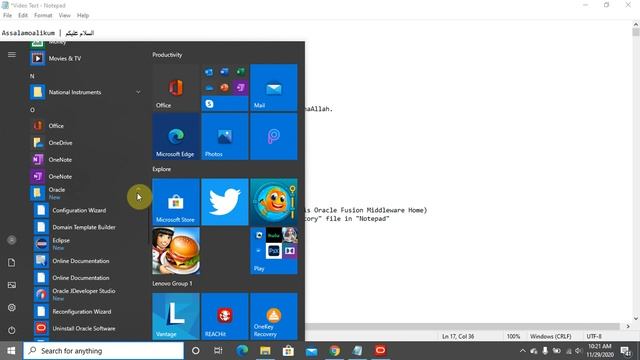Click the Explore group heading
Screen dimensions: 640x360
[x=162, y=169]
